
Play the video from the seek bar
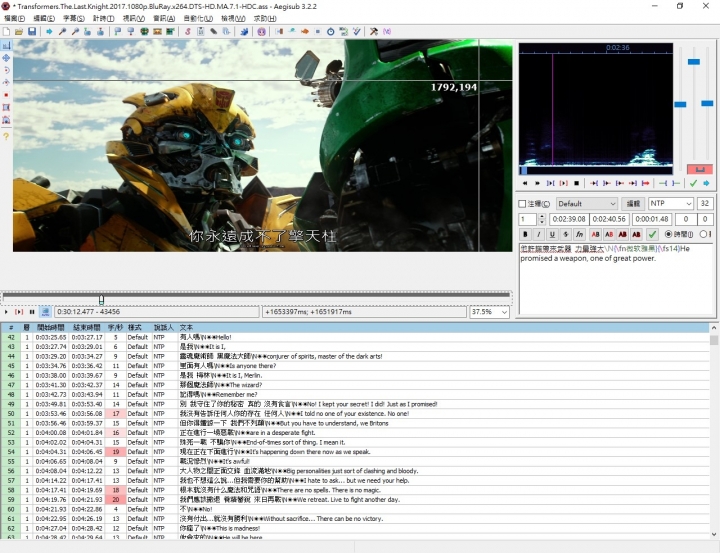coord(6,312)
